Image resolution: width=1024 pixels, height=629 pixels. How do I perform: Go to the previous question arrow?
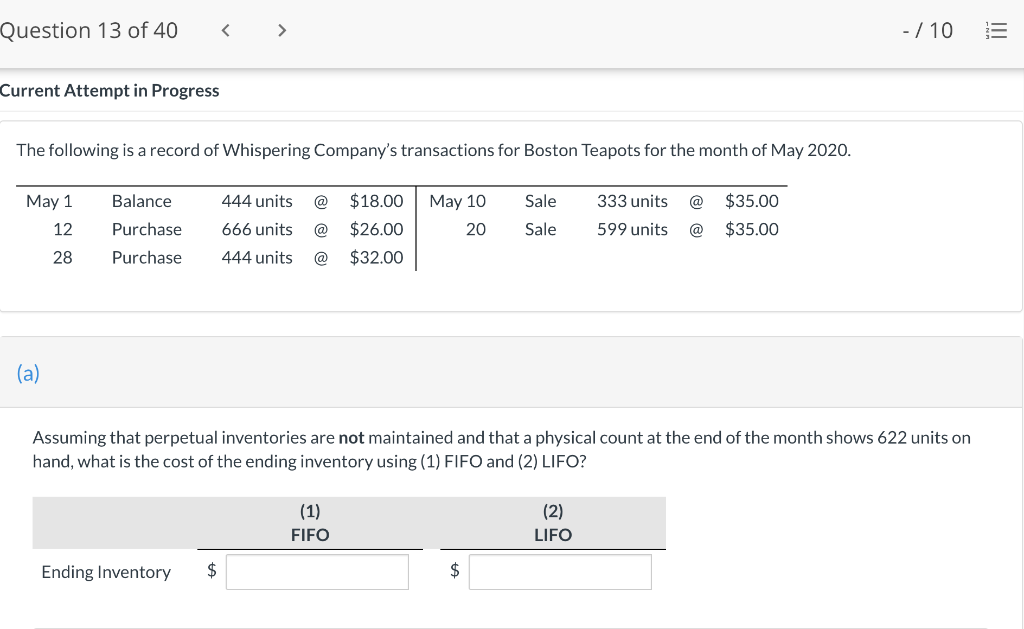click(x=225, y=31)
